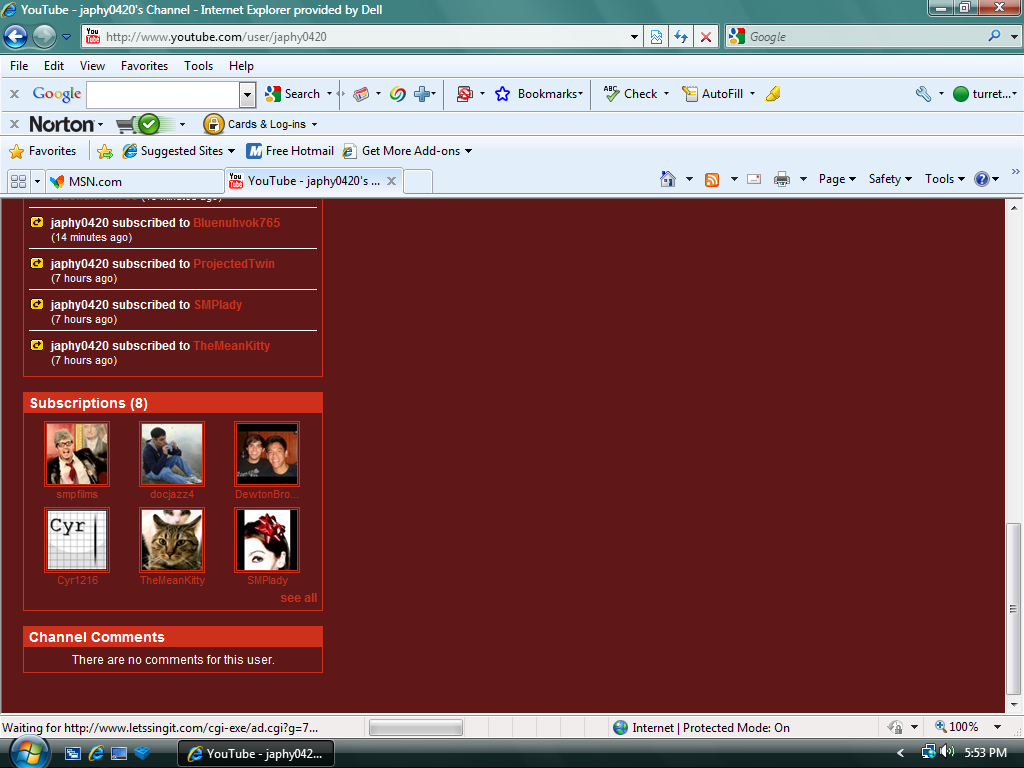Close the Norton toolbar with its X
Screen dimensions: 1024x768
pos(14,124)
